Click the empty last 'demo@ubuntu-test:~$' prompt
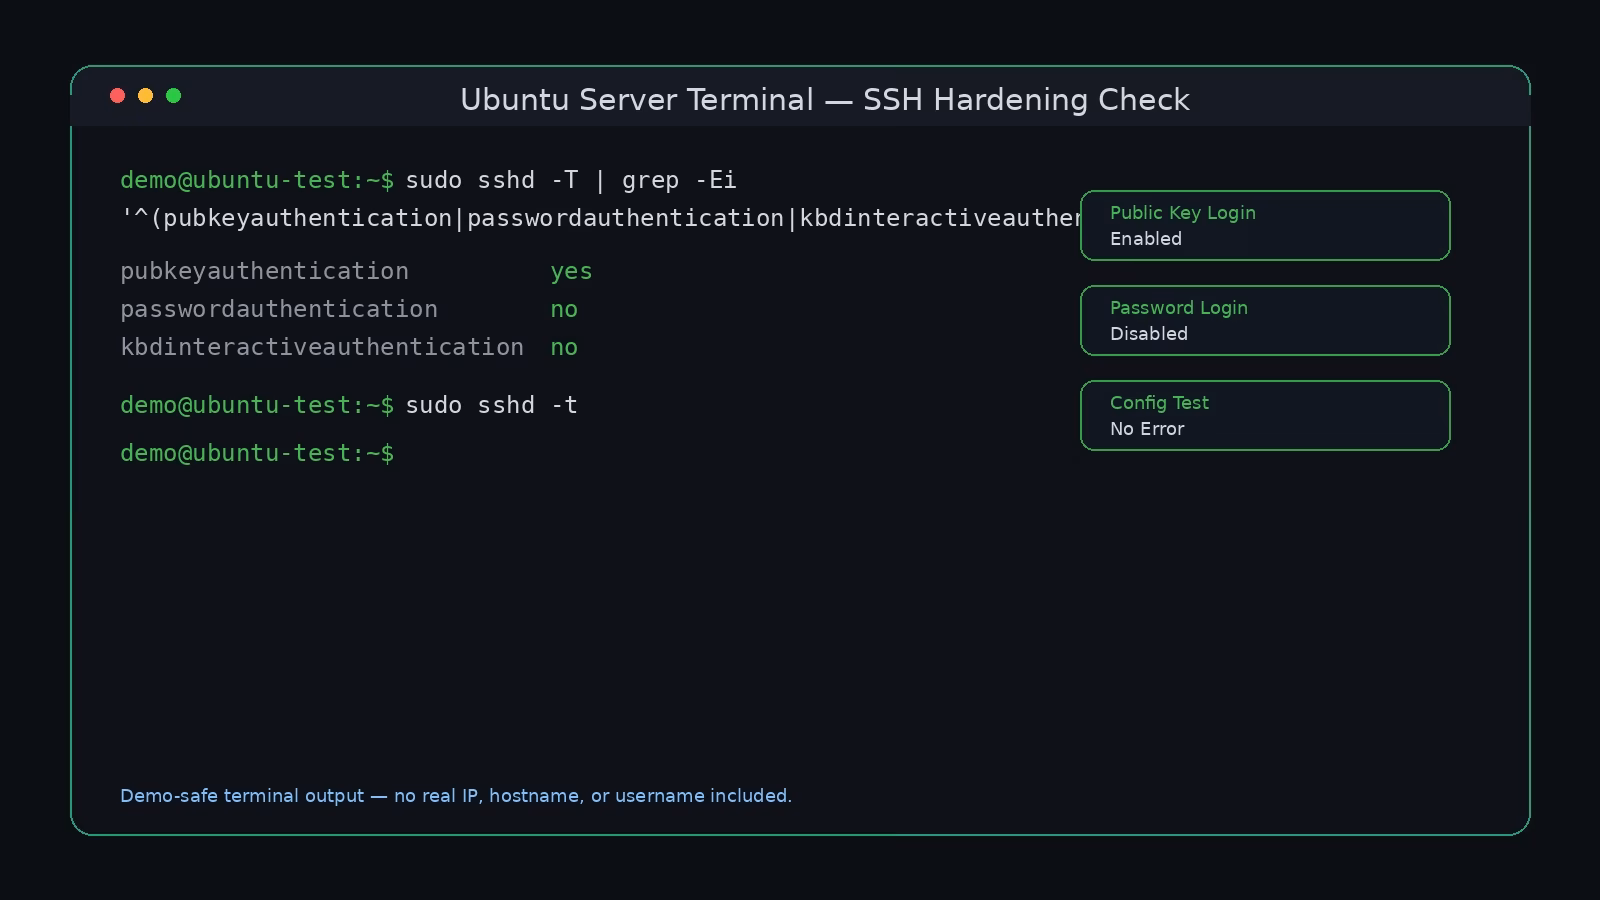The width and height of the screenshot is (1600, 900). [257, 453]
